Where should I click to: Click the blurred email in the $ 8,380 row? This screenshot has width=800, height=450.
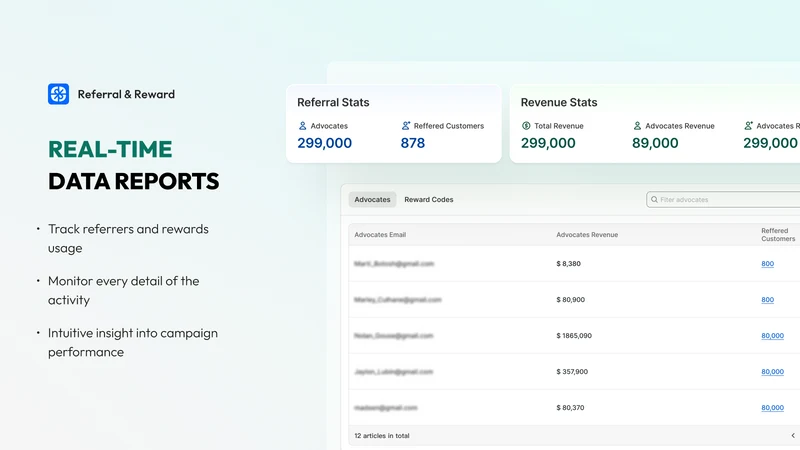click(x=394, y=264)
